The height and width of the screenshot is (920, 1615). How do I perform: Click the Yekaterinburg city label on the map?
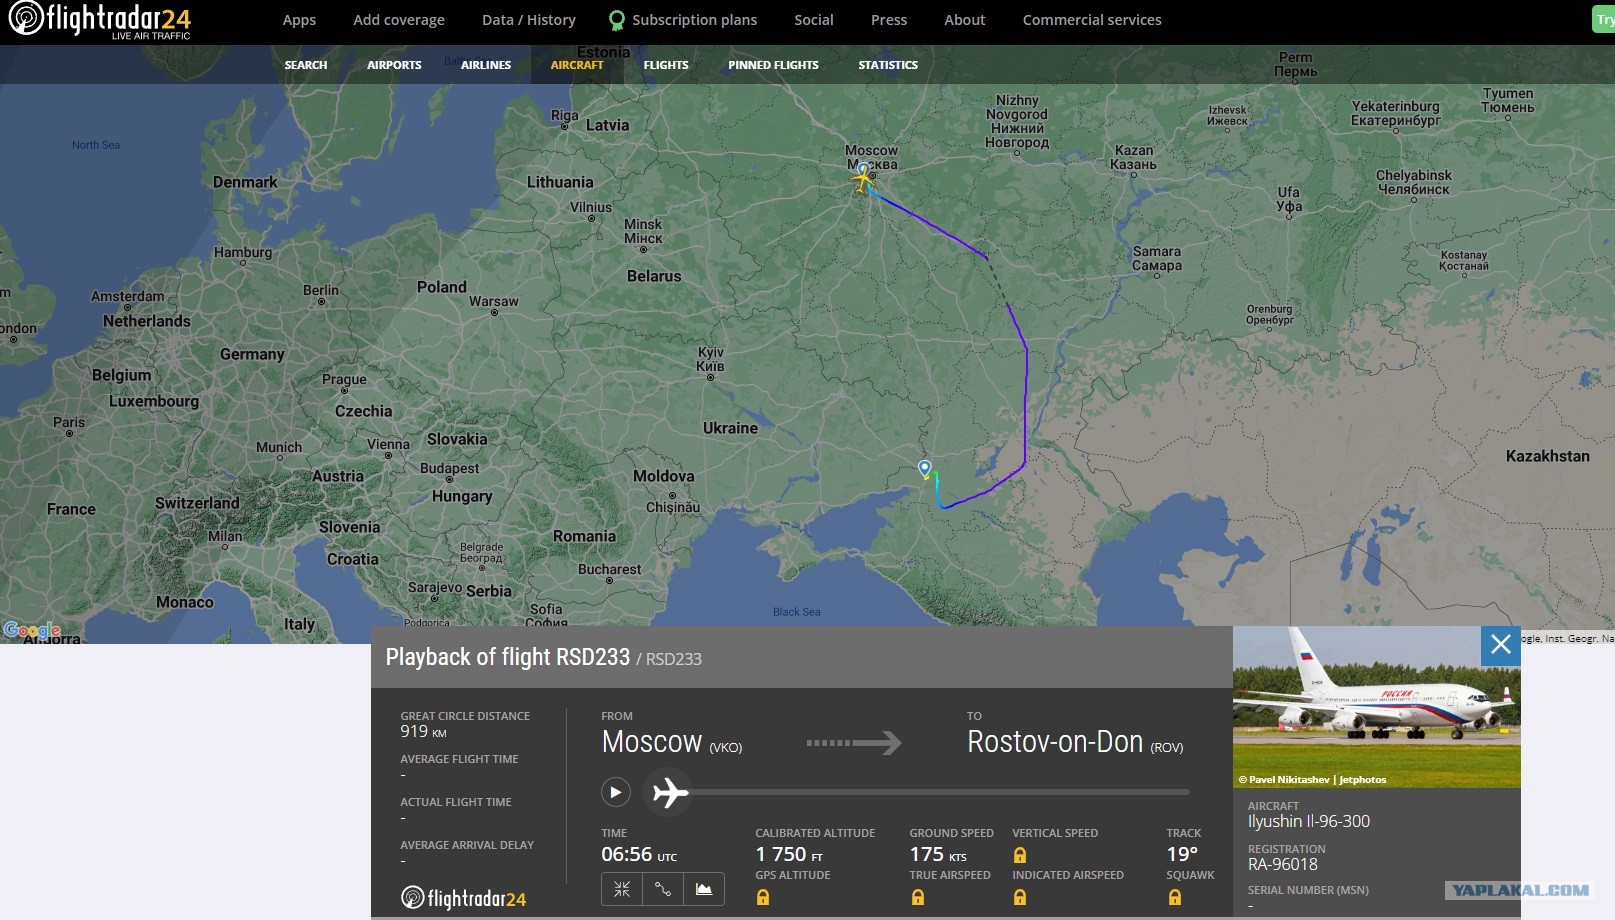(x=1396, y=113)
